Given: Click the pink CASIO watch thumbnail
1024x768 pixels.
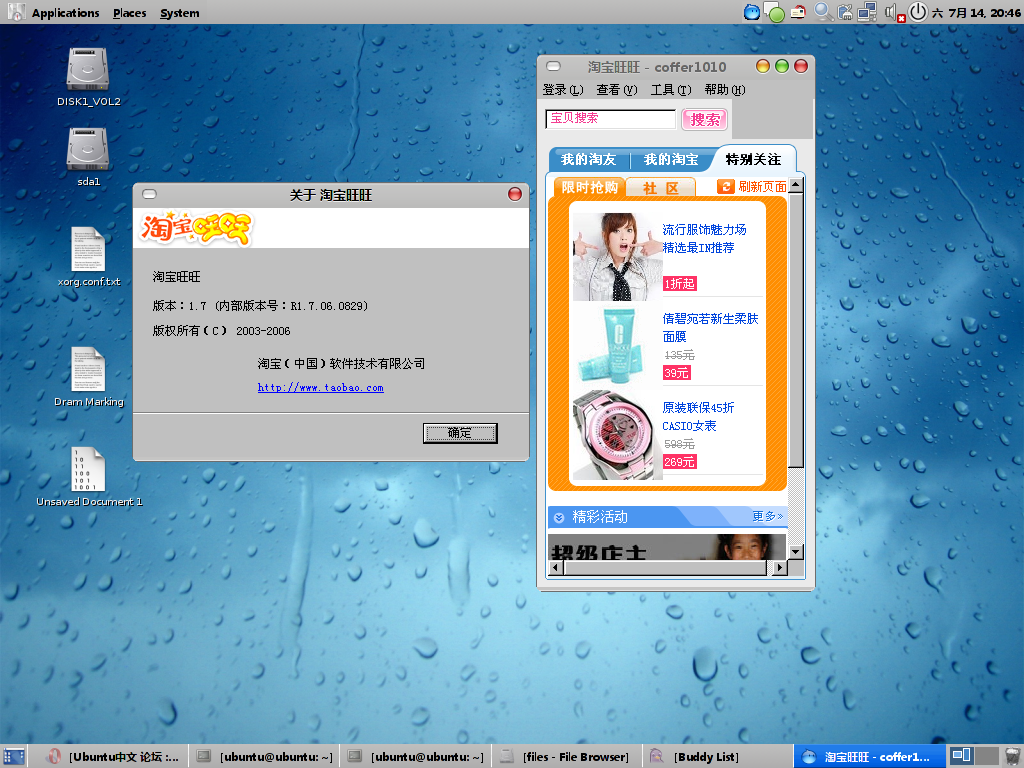Looking at the screenshot, I should pos(617,435).
